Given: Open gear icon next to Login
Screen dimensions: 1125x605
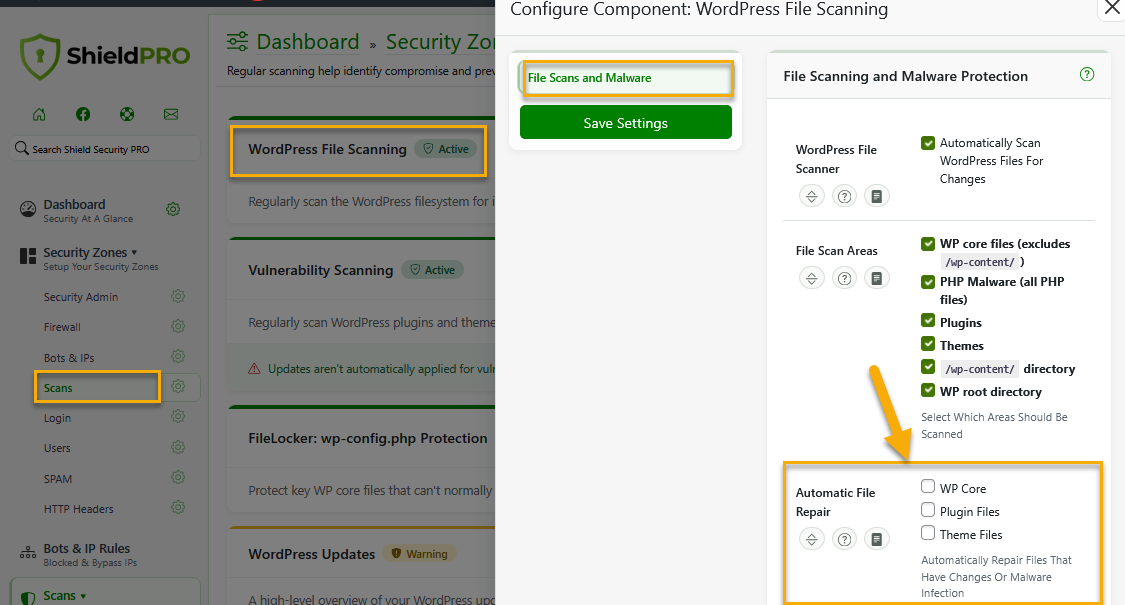Looking at the screenshot, I should click(x=178, y=417).
